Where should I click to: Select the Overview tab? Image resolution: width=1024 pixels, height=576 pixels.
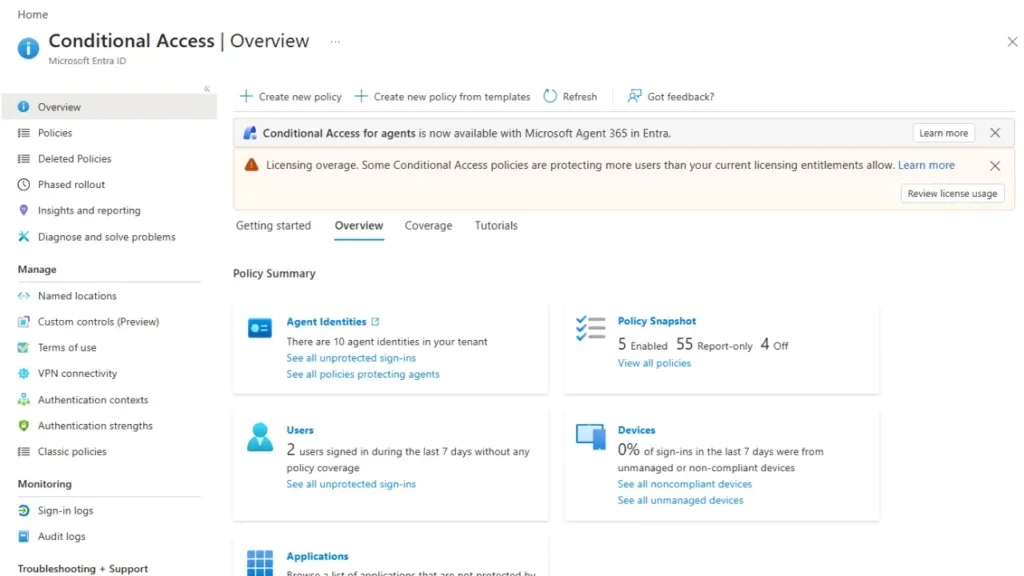(359, 225)
